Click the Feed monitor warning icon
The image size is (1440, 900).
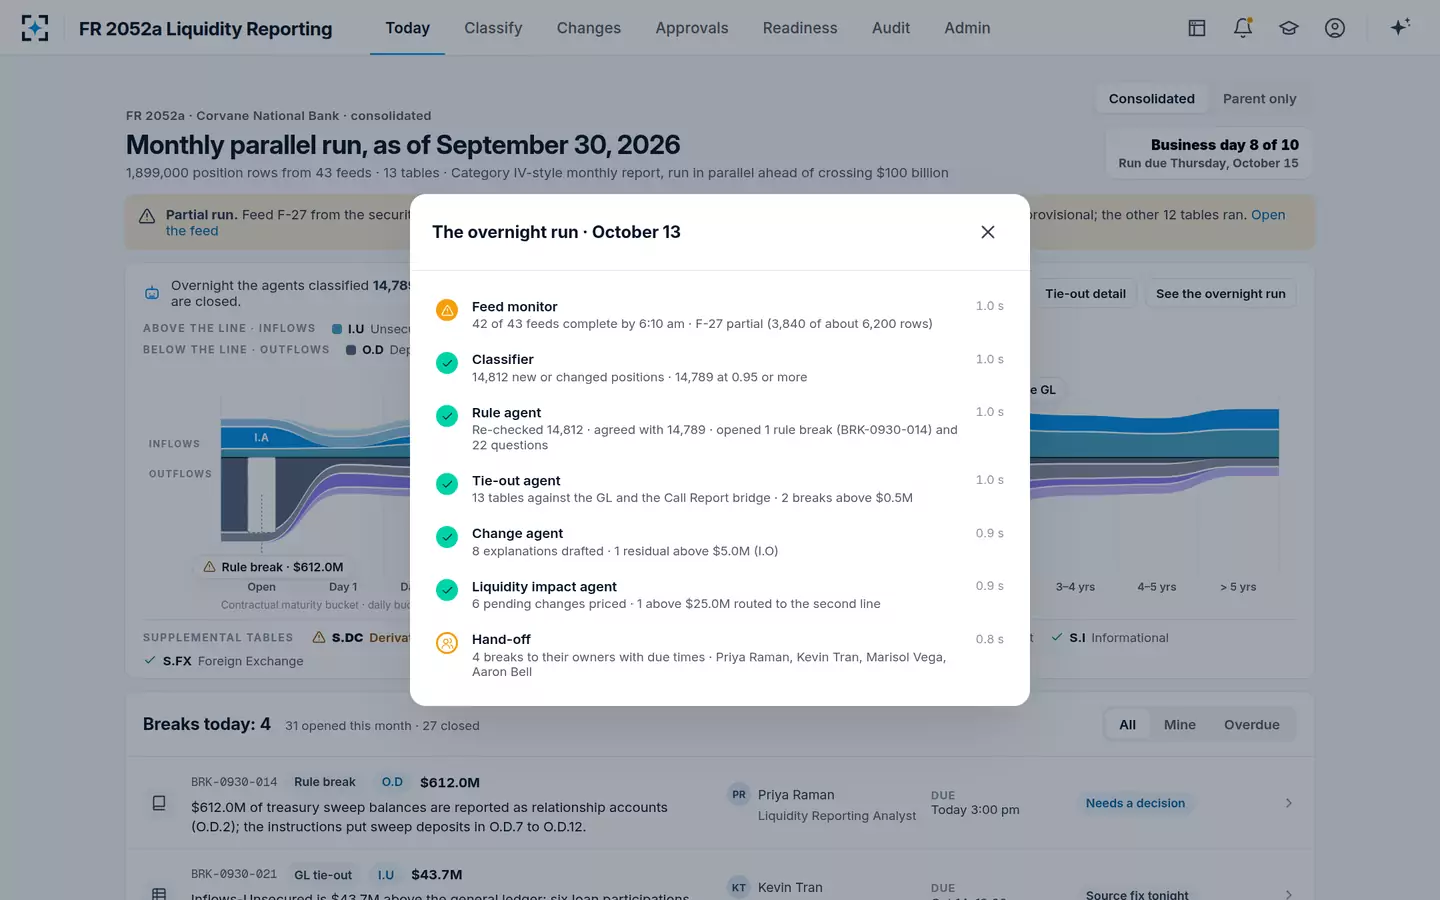[x=447, y=310]
